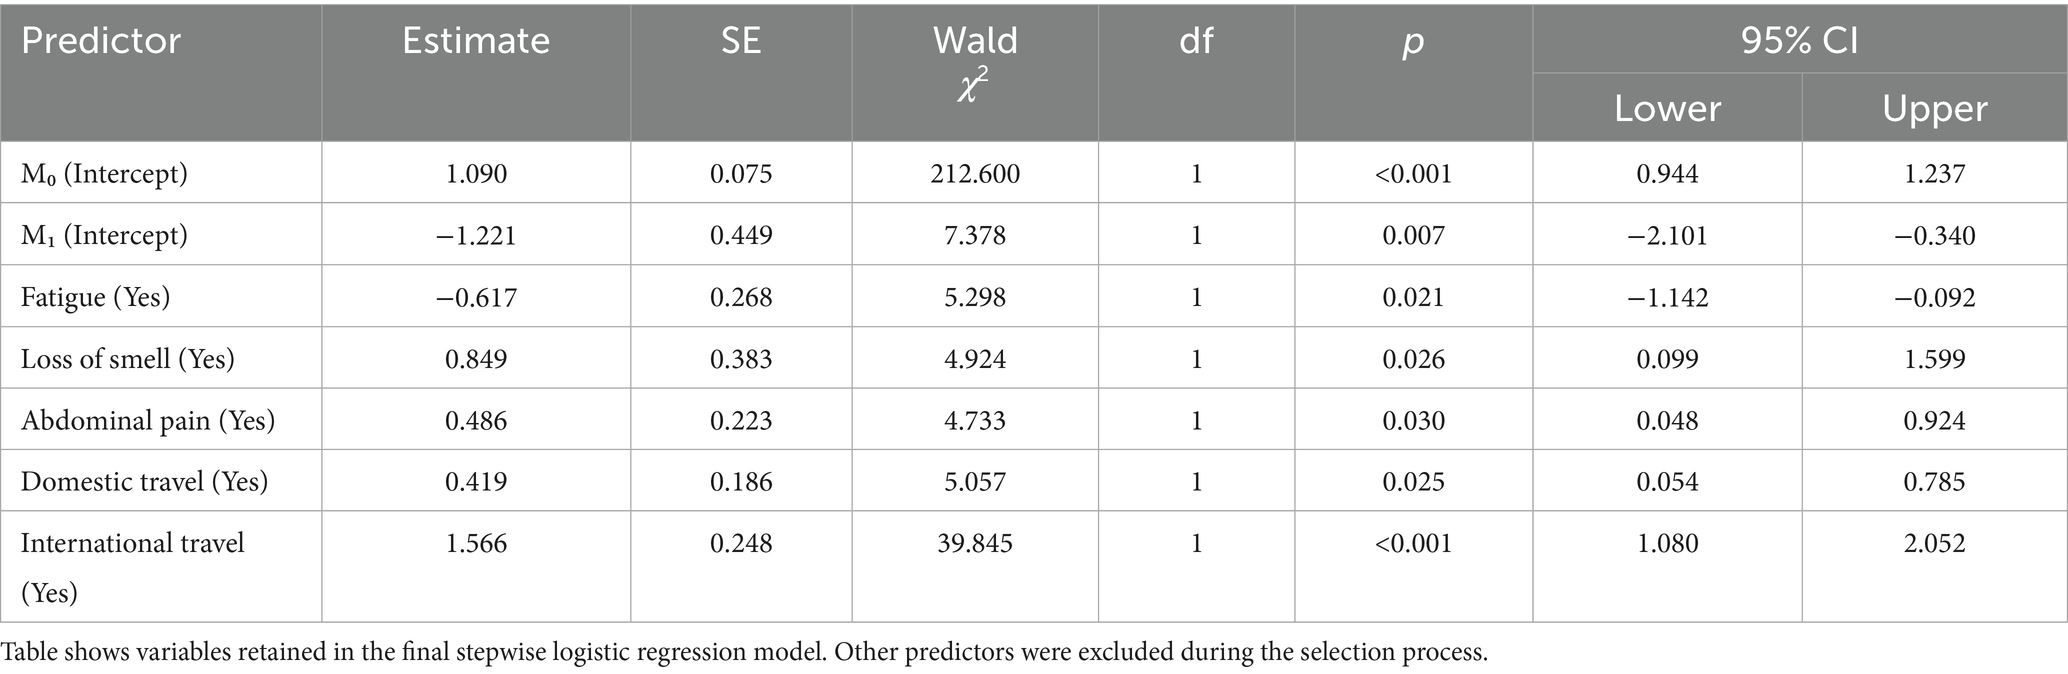This screenshot has height=674, width=2068.
Task: Click the Fatigue p-value 0.021
Action: 1413,297
